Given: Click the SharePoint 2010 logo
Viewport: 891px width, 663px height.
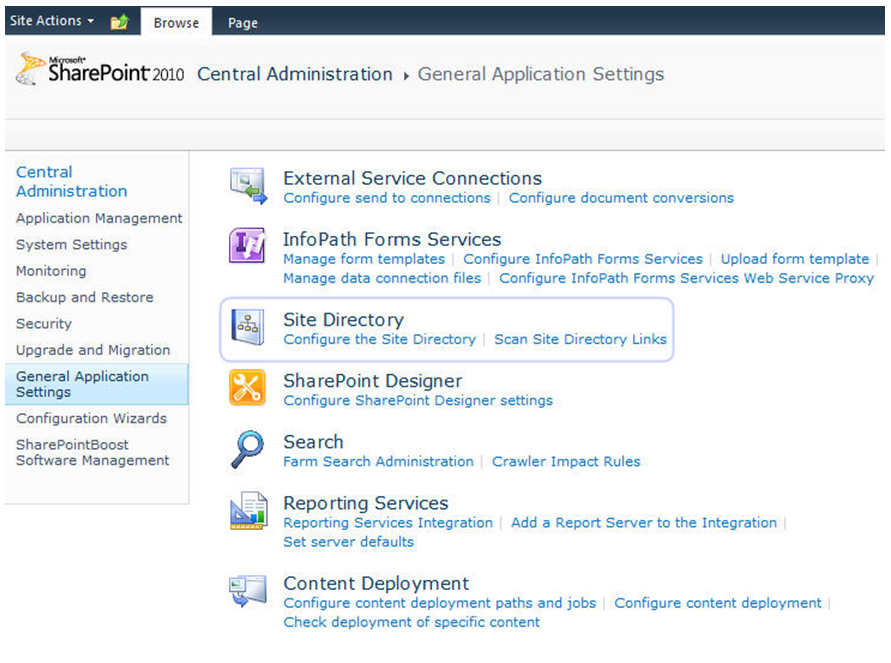Looking at the screenshot, I should [x=100, y=70].
